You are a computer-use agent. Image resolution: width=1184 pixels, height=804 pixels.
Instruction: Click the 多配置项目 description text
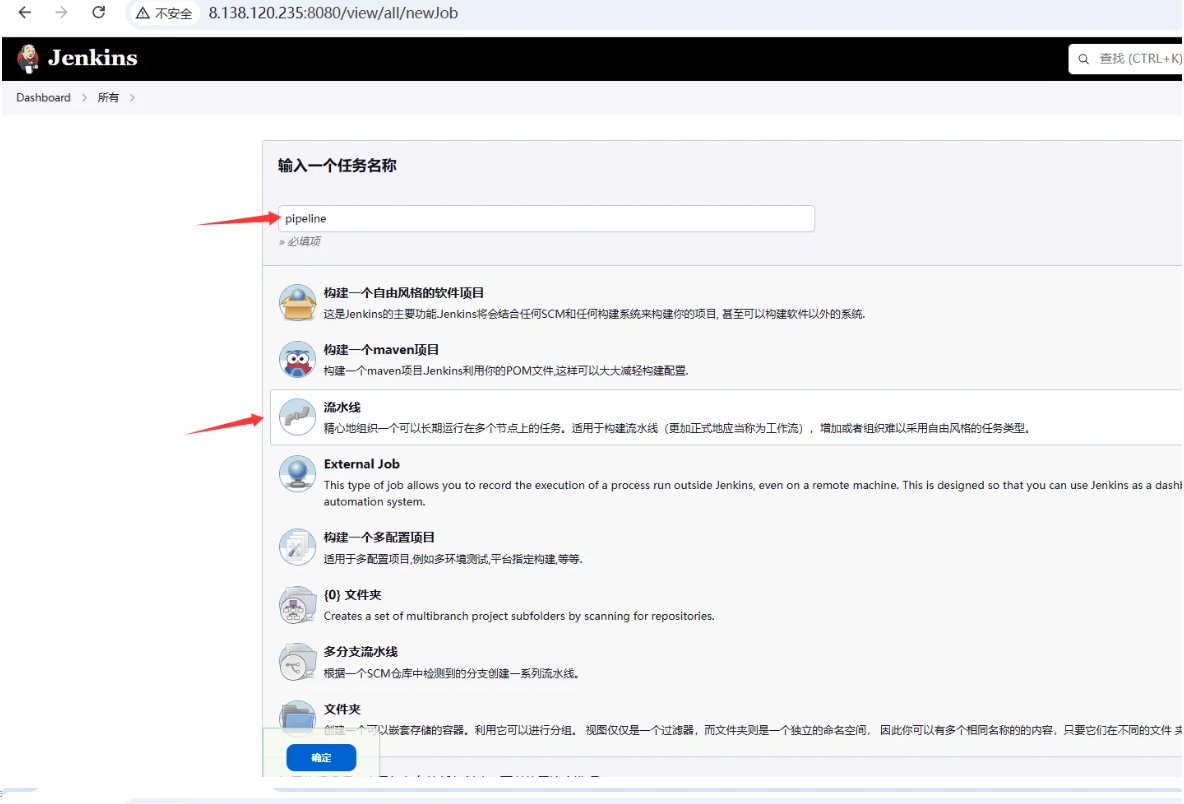click(453, 559)
